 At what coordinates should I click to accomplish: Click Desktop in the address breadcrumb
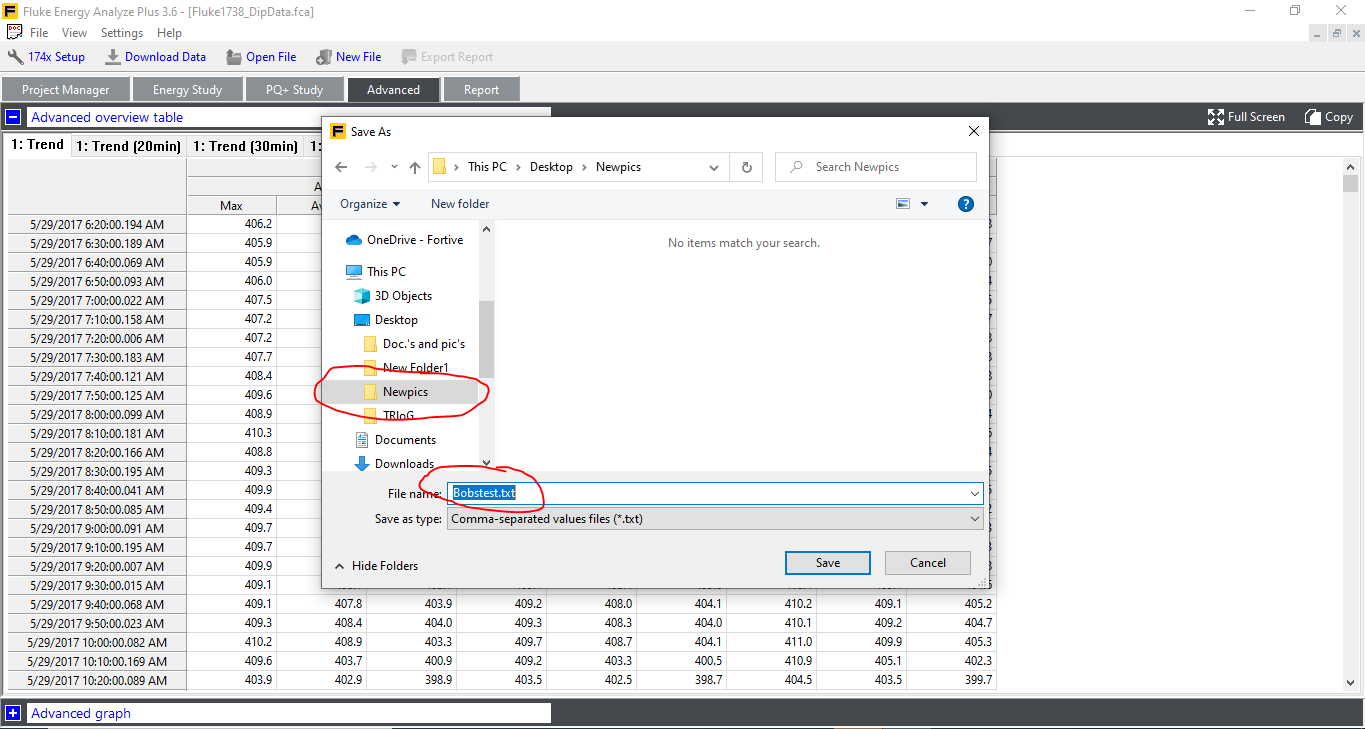click(551, 167)
